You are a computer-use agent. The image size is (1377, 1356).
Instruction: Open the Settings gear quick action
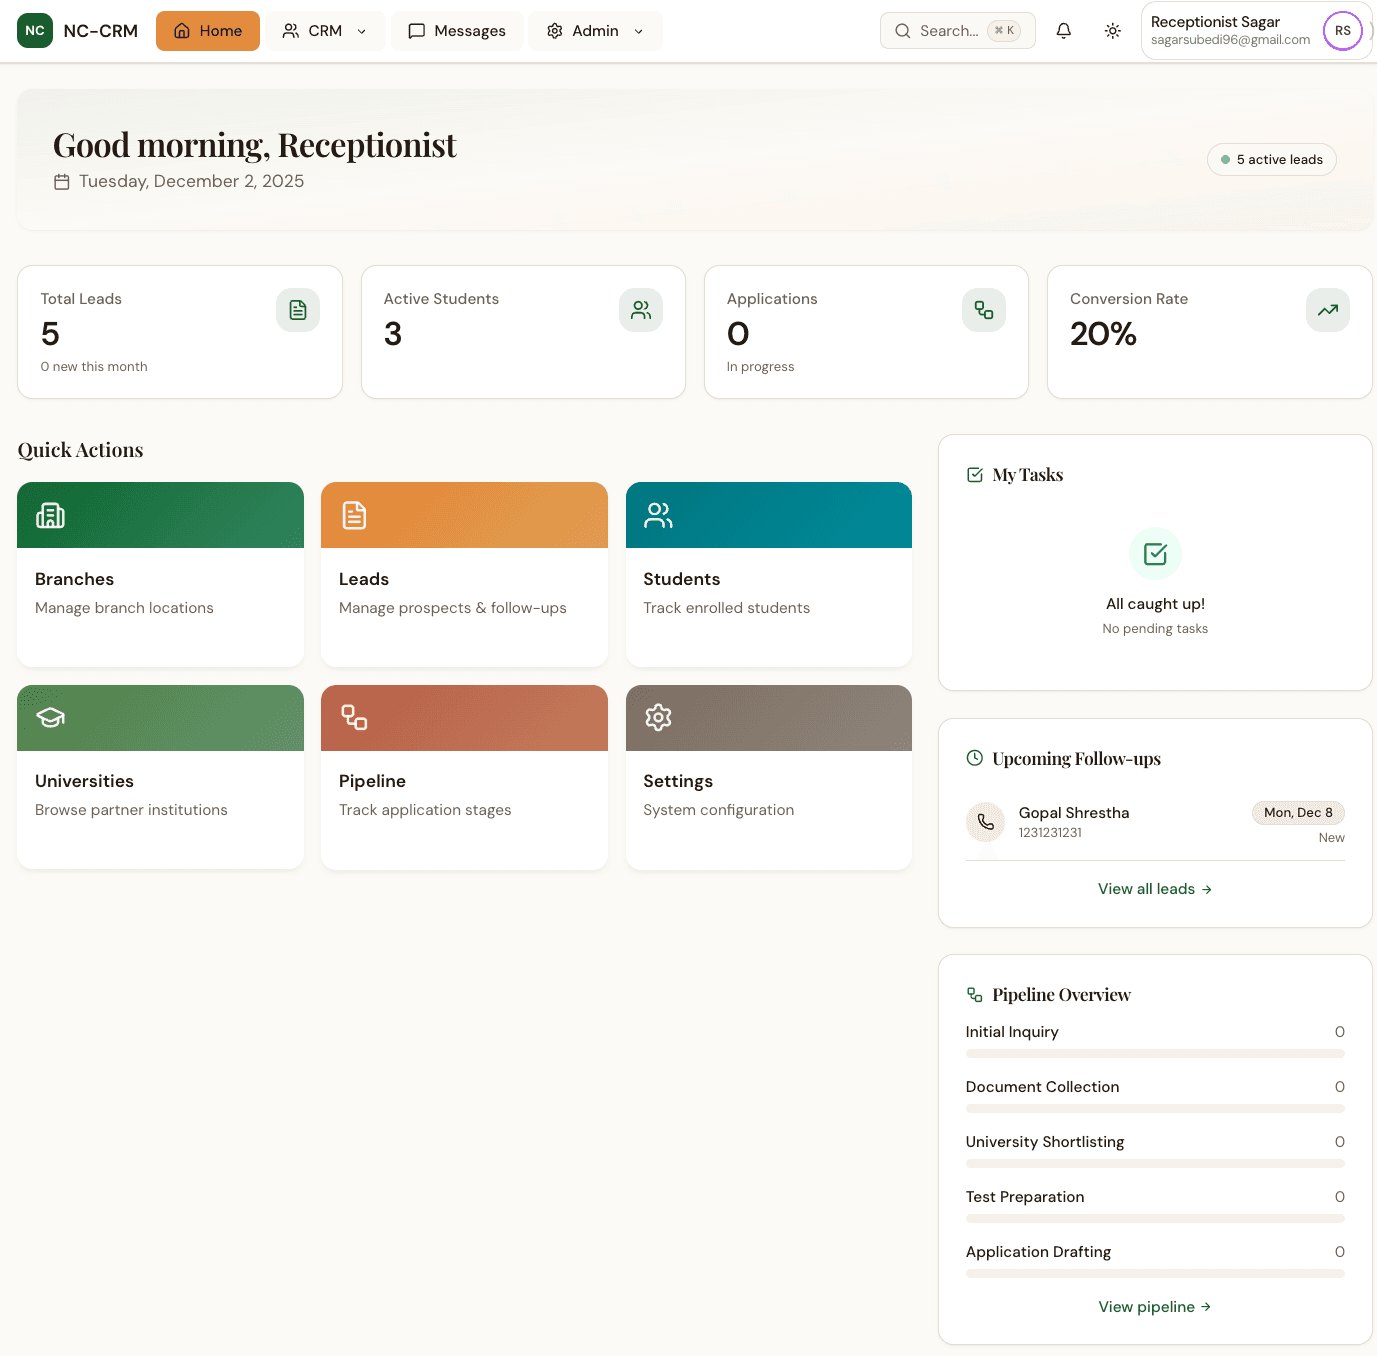point(657,717)
